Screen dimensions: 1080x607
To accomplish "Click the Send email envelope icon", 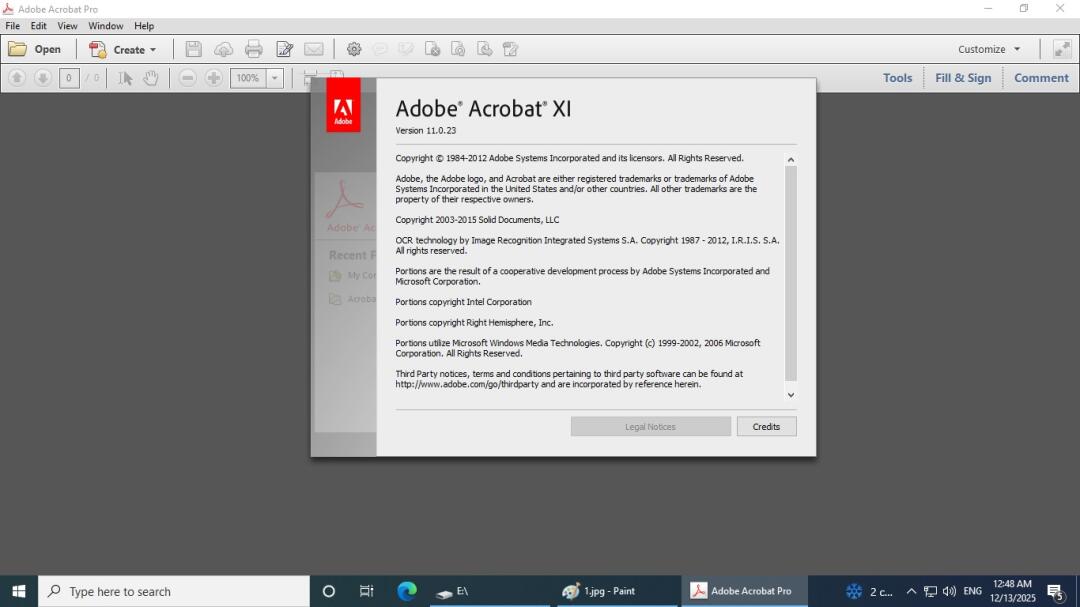I will [314, 49].
